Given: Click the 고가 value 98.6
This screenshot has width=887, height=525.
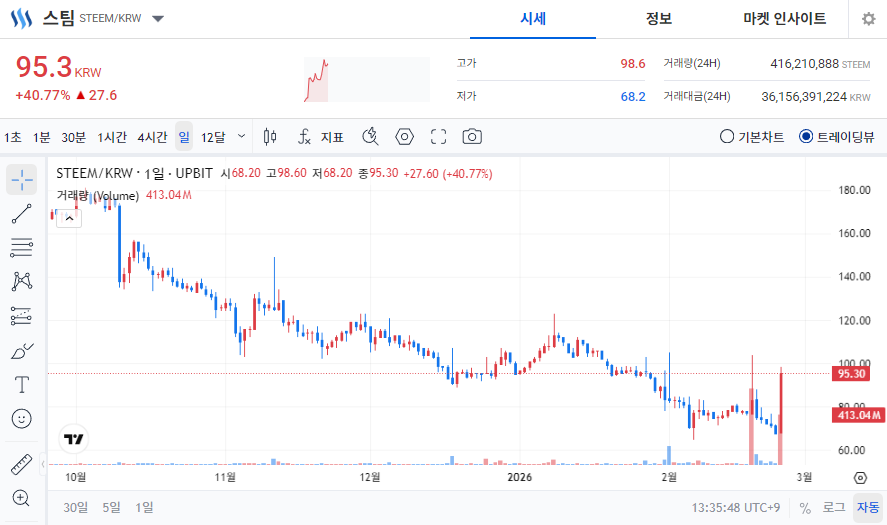Looking at the screenshot, I should point(632,63).
